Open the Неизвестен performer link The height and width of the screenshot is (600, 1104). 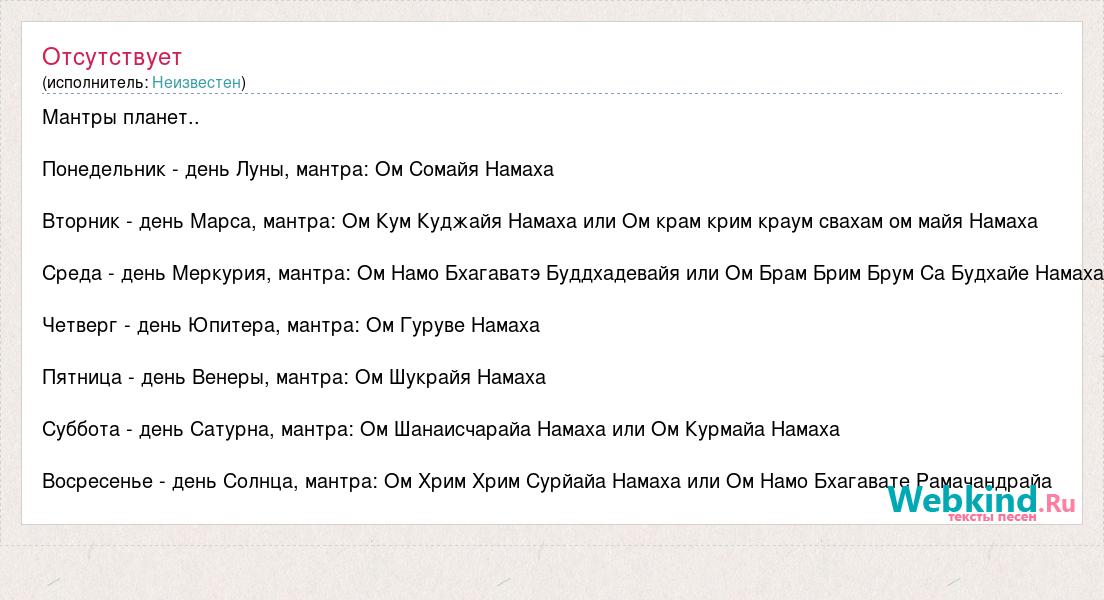pyautogui.click(x=197, y=82)
